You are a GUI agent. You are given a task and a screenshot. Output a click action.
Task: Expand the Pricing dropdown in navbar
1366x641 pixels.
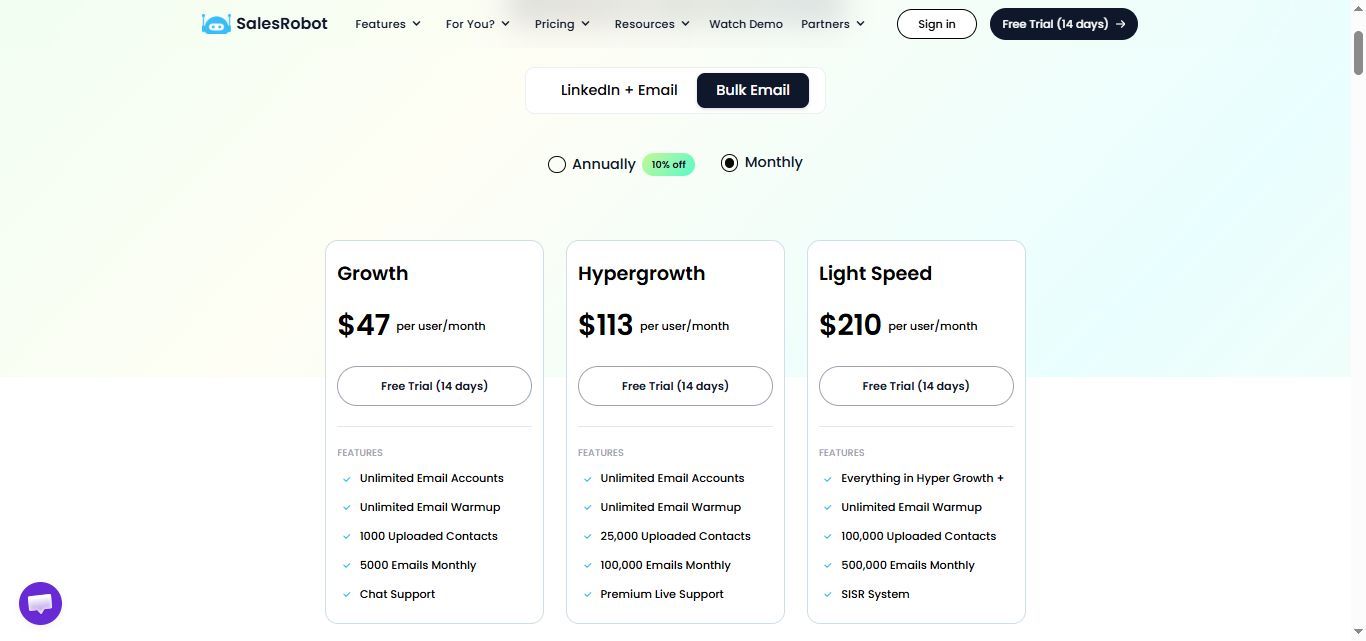tap(562, 24)
